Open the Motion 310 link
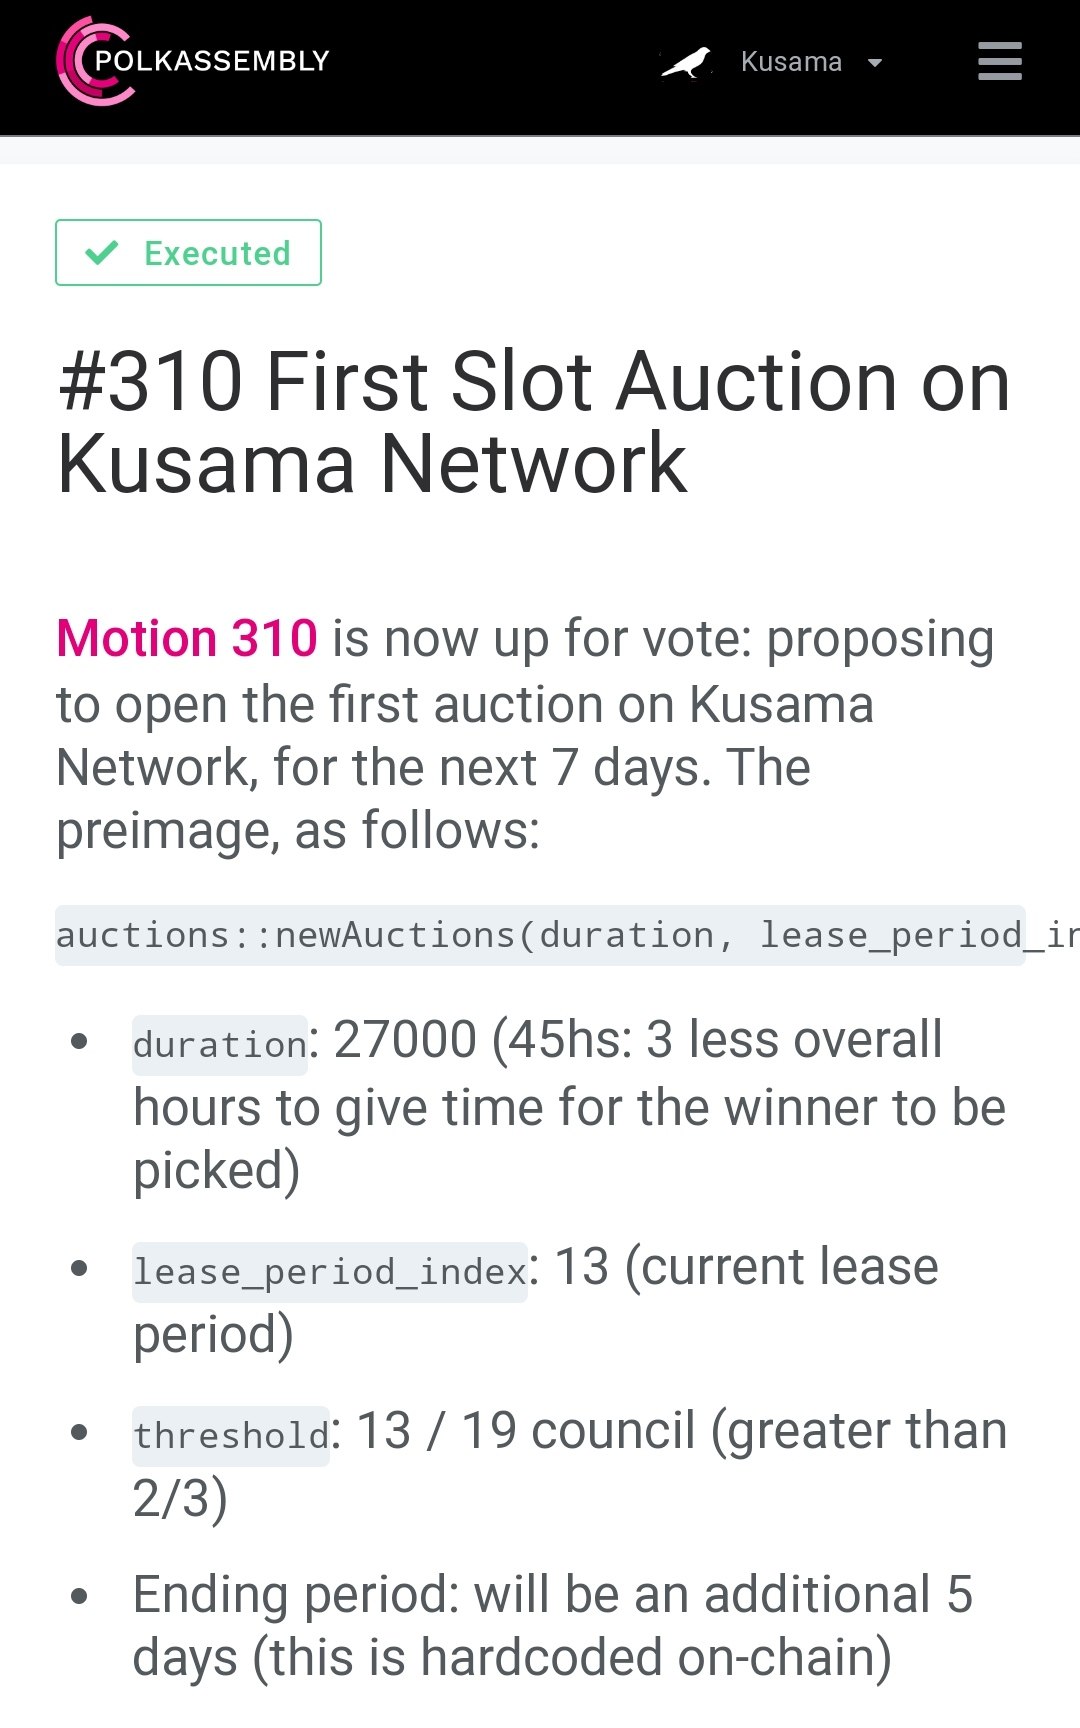The image size is (1080, 1728). (187, 638)
